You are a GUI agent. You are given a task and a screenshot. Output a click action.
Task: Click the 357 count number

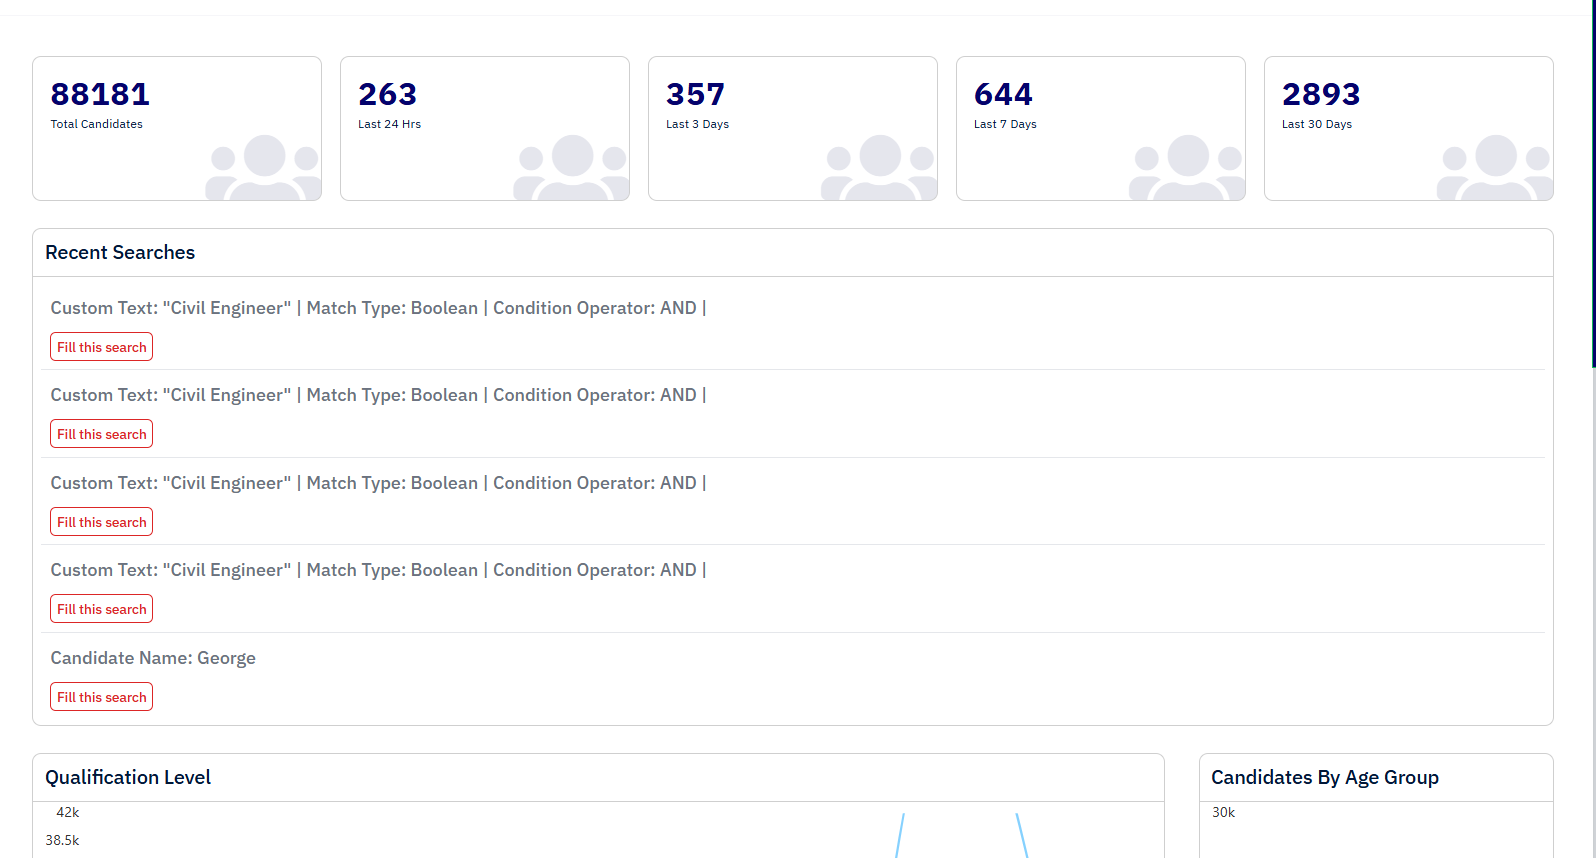pos(695,94)
